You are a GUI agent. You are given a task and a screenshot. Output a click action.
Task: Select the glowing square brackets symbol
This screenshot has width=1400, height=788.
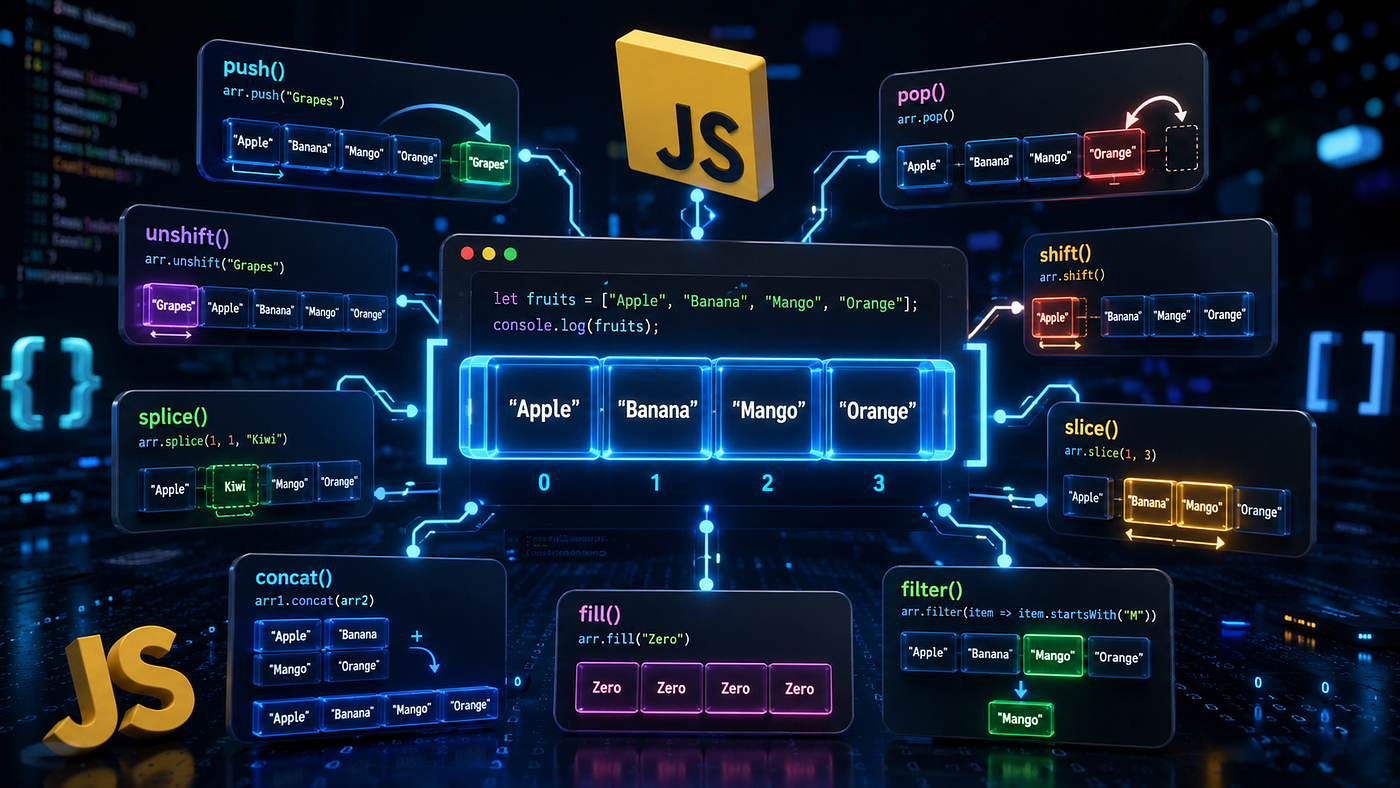click(1350, 372)
